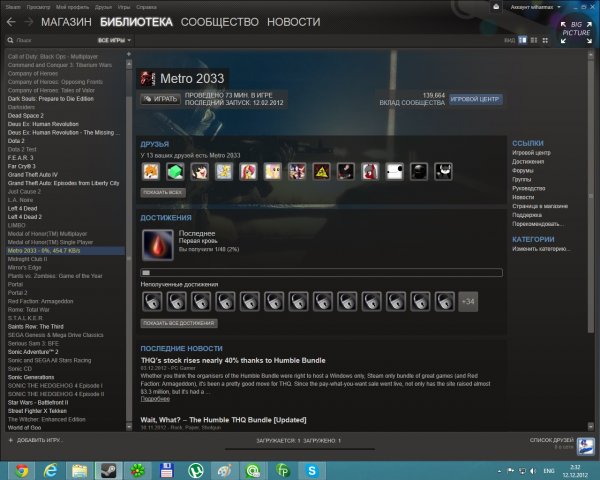Click the achievements progress bar
The width and height of the screenshot is (600, 480).
[x=321, y=273]
